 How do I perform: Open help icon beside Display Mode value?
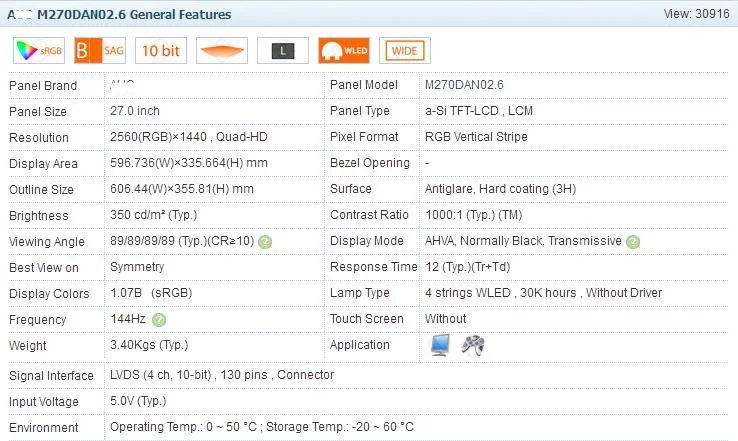632,242
